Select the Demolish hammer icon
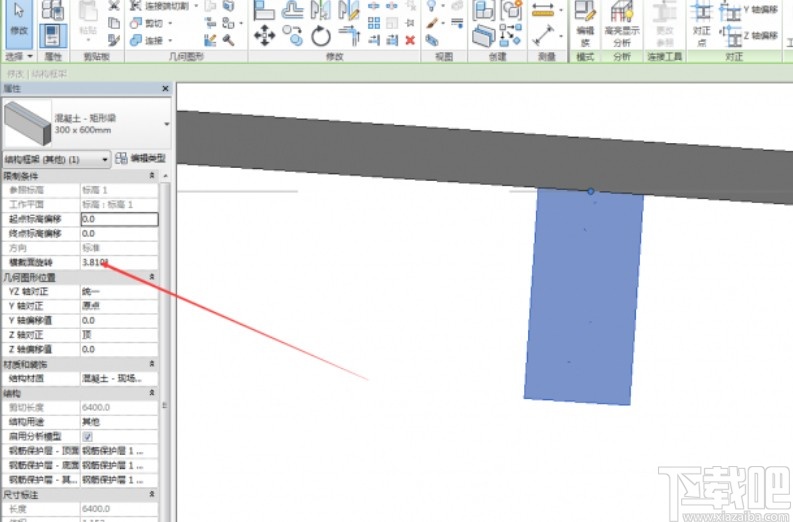Screen dimensions: 793x522 coord(228,40)
